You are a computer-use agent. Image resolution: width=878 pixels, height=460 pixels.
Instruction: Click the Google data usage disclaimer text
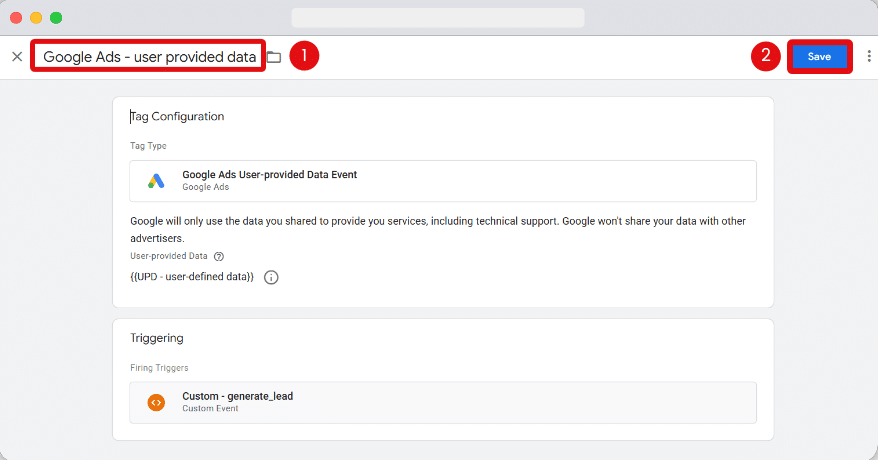point(438,229)
